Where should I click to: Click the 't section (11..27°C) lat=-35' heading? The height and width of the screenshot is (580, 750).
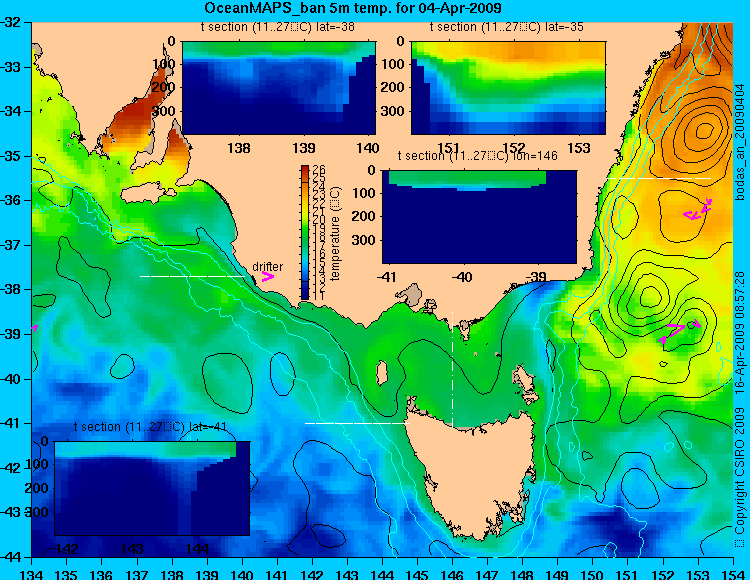[x=507, y=27]
